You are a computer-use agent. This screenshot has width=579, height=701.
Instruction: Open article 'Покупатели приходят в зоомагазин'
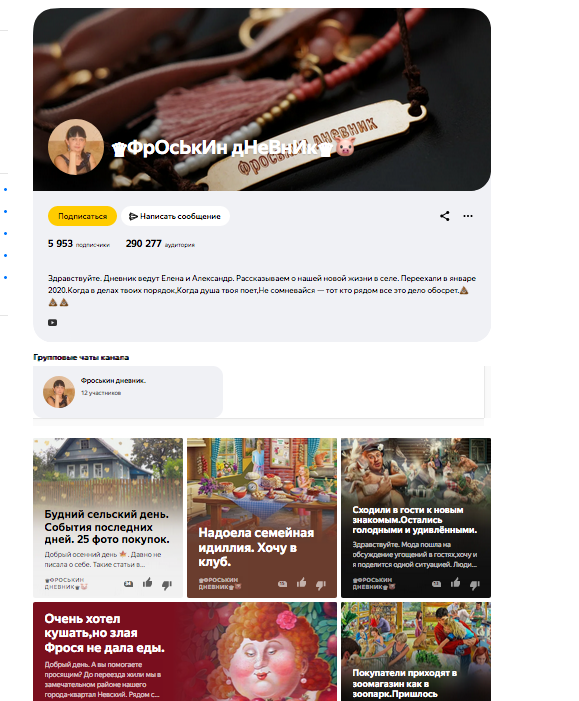pos(416,651)
